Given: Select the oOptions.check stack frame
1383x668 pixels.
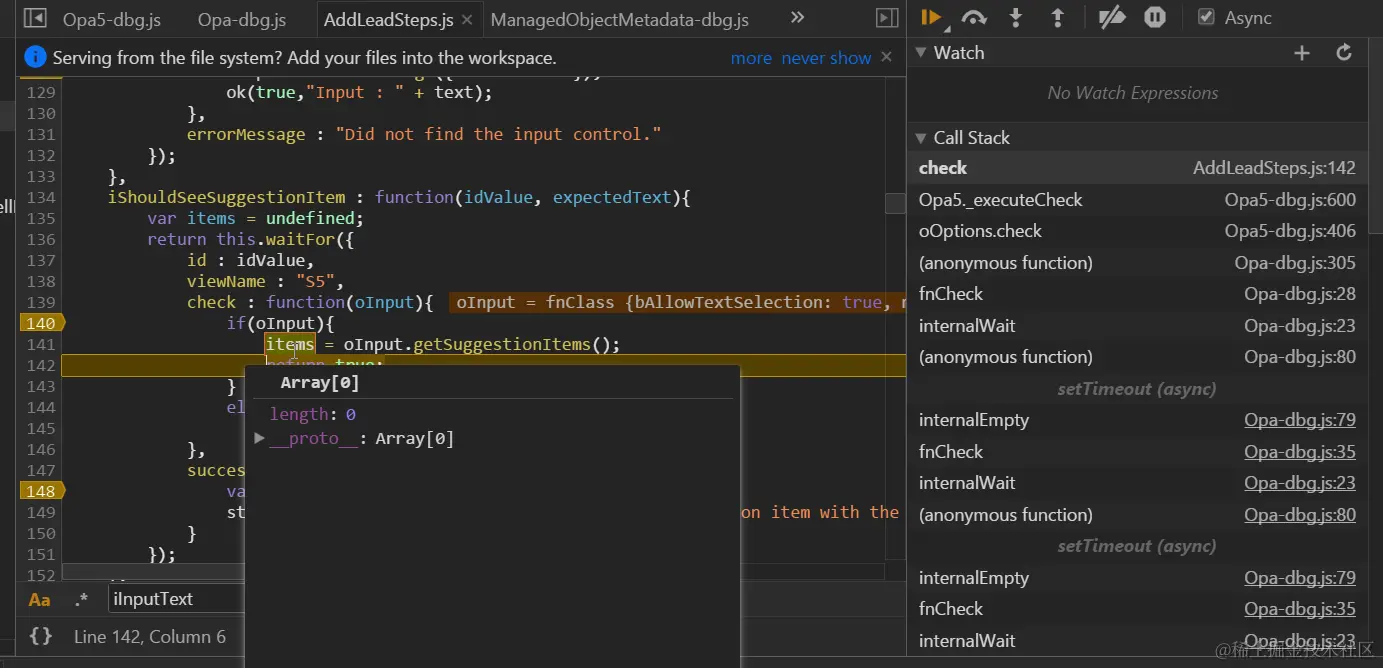Looking at the screenshot, I should pyautogui.click(x=1137, y=231).
